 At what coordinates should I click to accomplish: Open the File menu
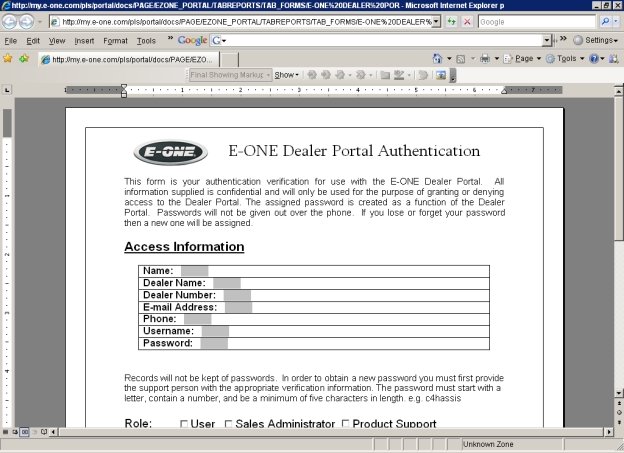[10, 41]
